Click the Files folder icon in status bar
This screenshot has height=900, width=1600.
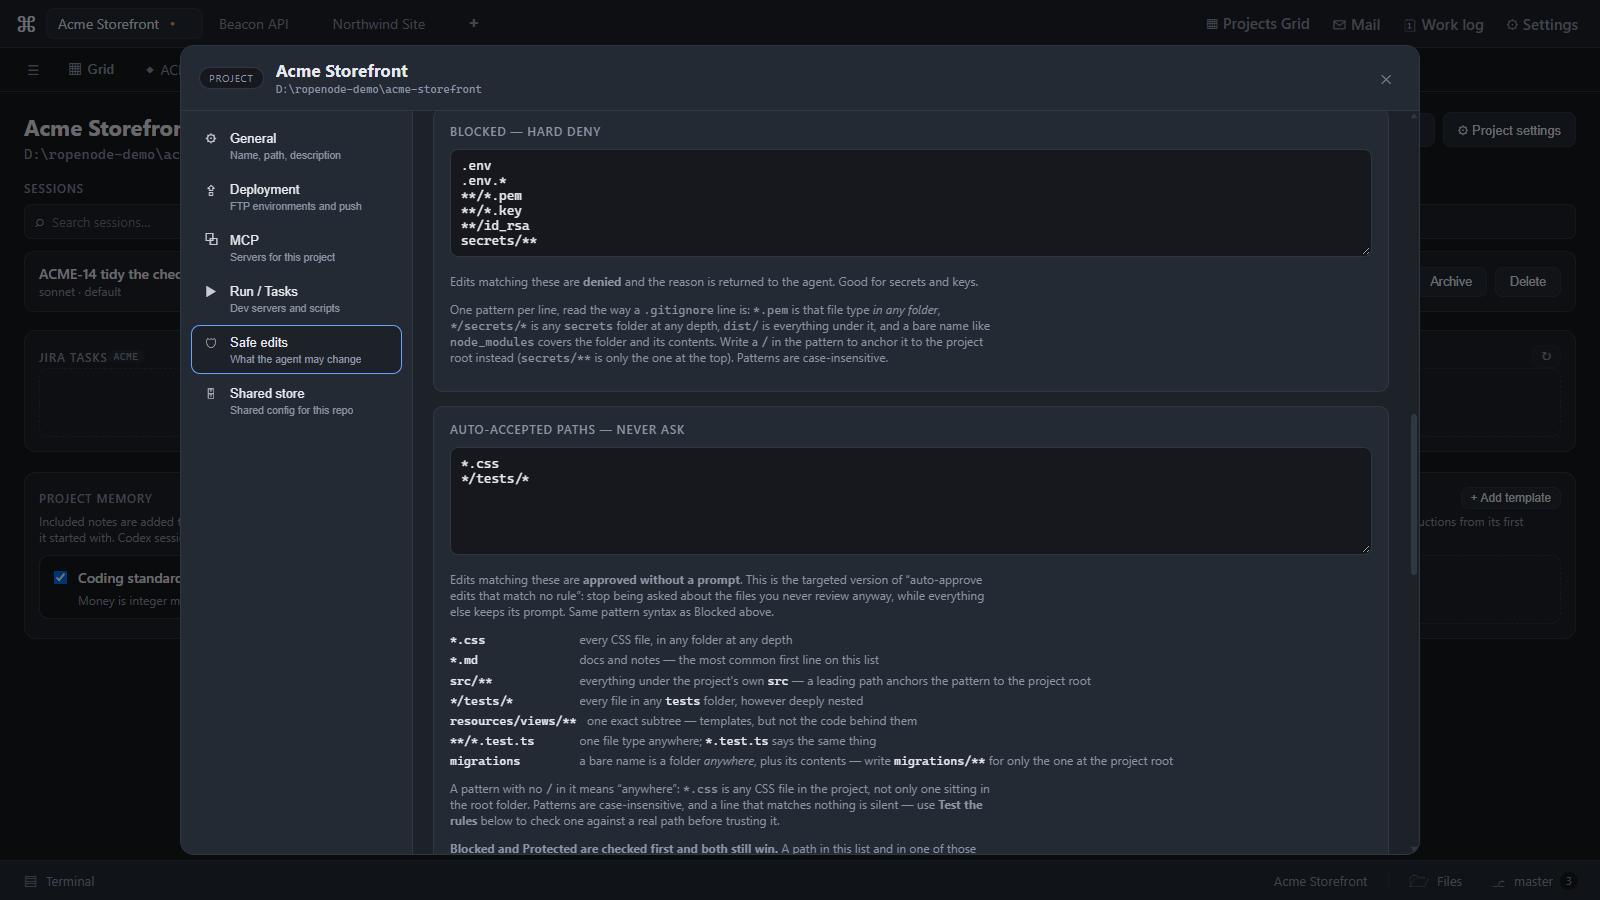(x=1418, y=881)
